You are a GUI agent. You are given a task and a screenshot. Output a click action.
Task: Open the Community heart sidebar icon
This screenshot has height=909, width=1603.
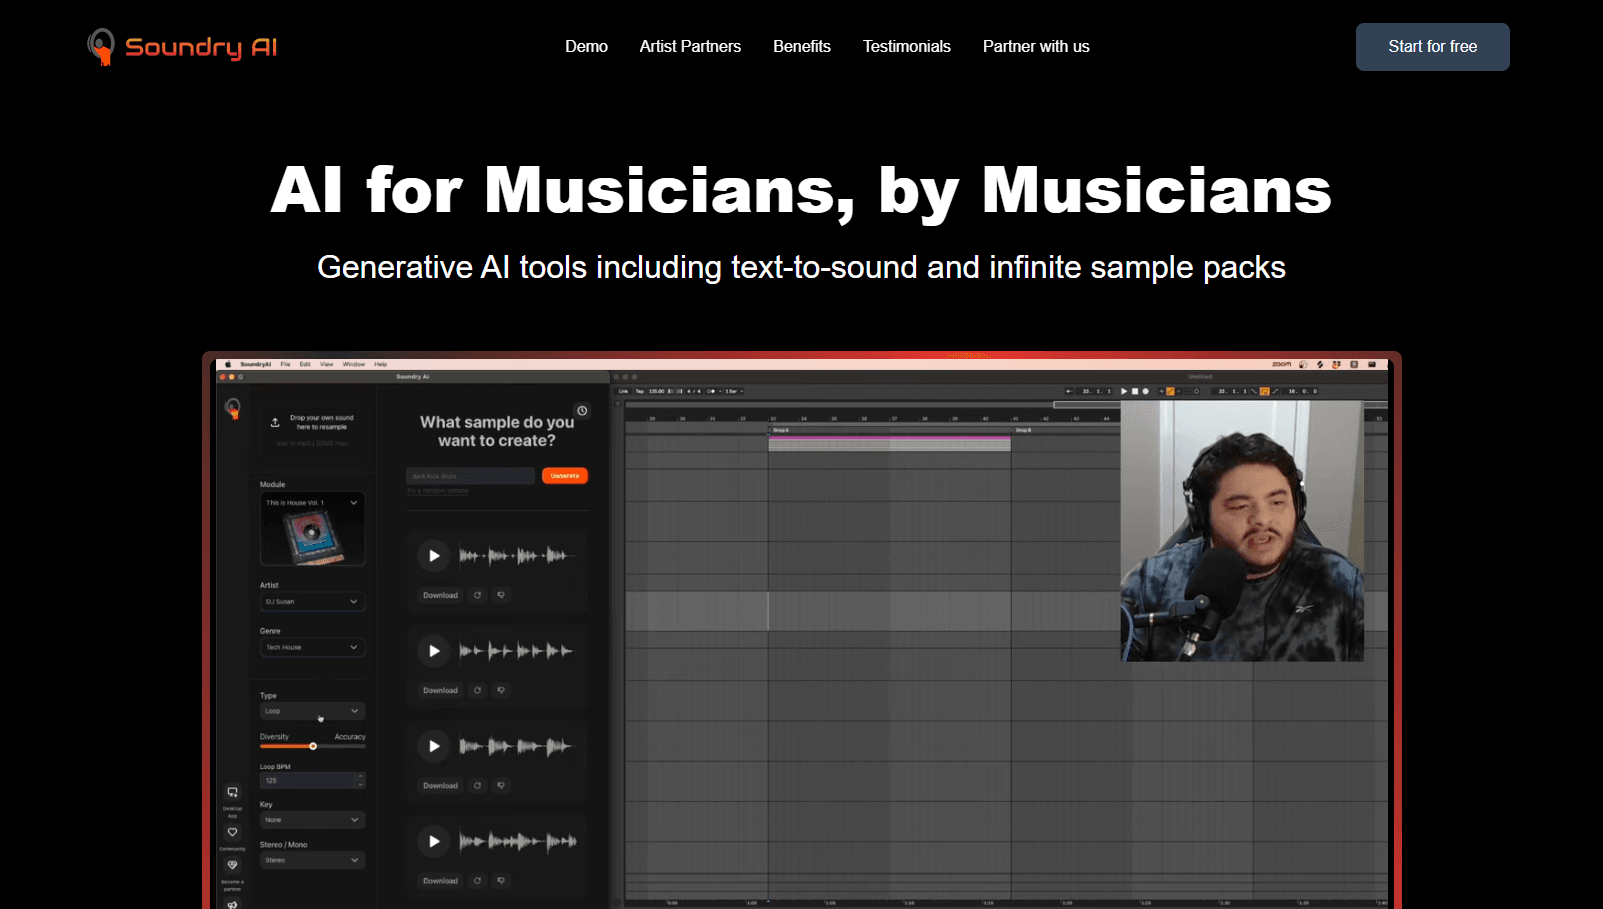click(x=232, y=832)
